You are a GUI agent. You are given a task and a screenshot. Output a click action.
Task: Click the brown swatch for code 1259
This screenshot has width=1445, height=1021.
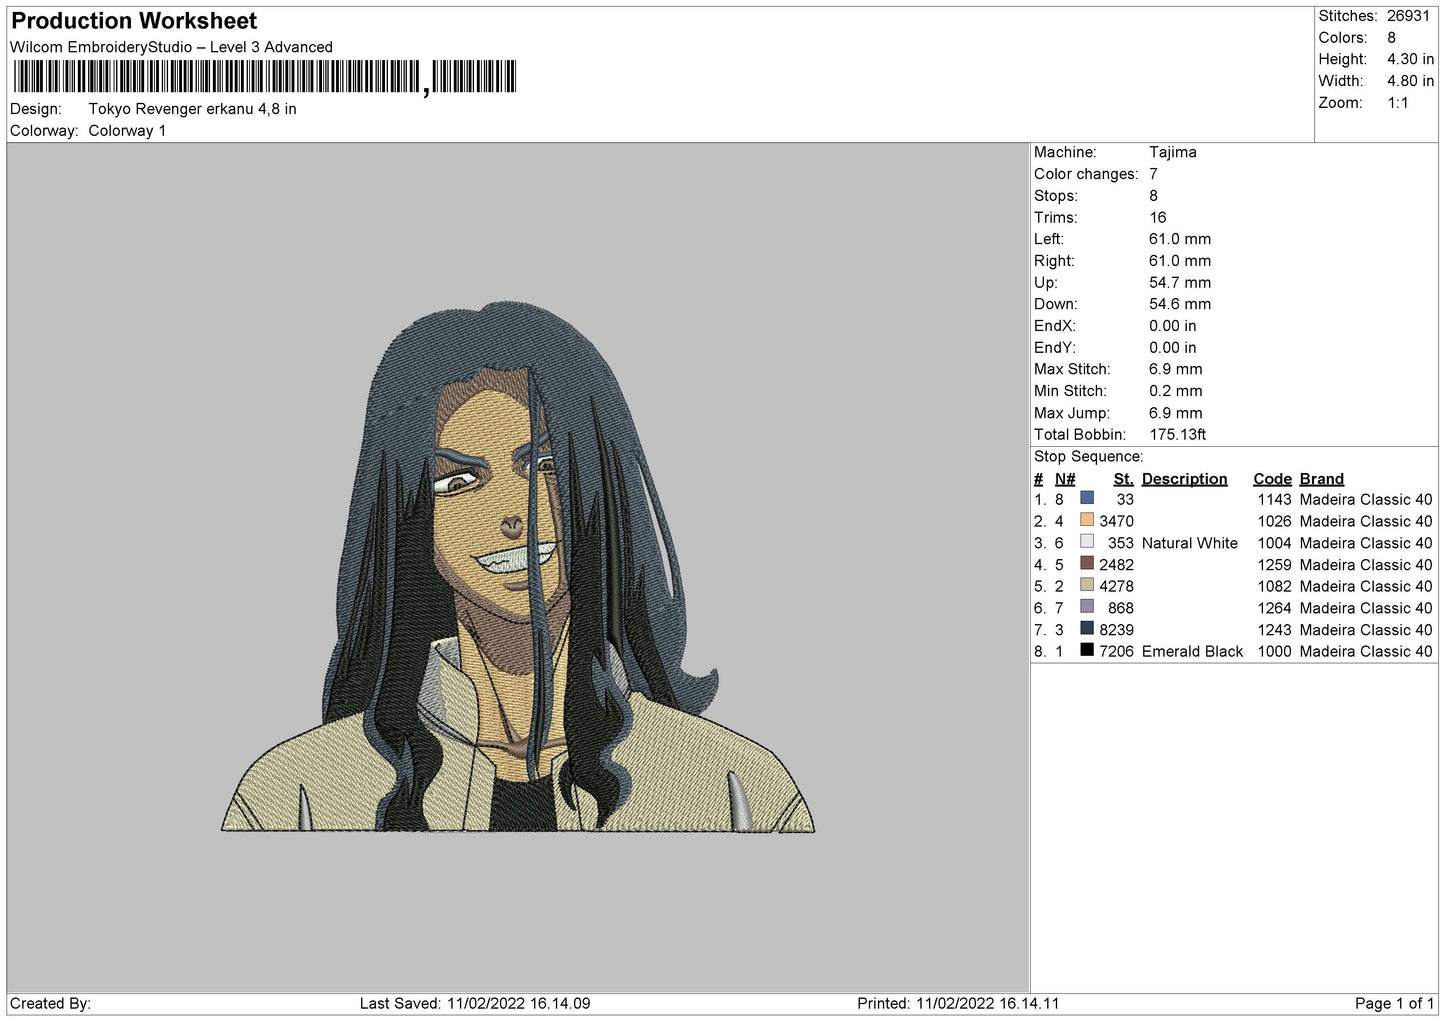(1087, 563)
